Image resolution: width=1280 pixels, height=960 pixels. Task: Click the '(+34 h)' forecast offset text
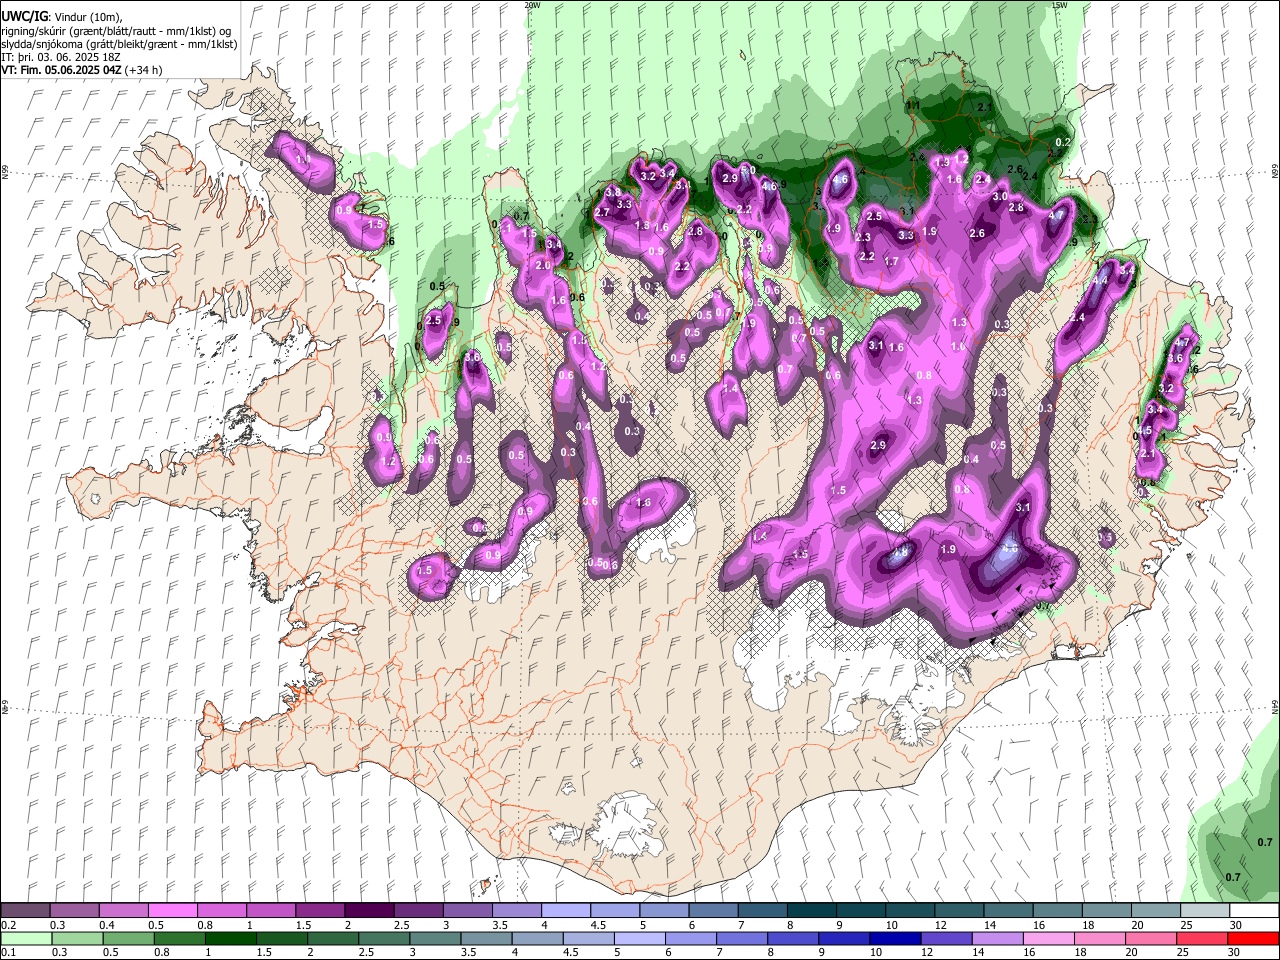point(144,70)
